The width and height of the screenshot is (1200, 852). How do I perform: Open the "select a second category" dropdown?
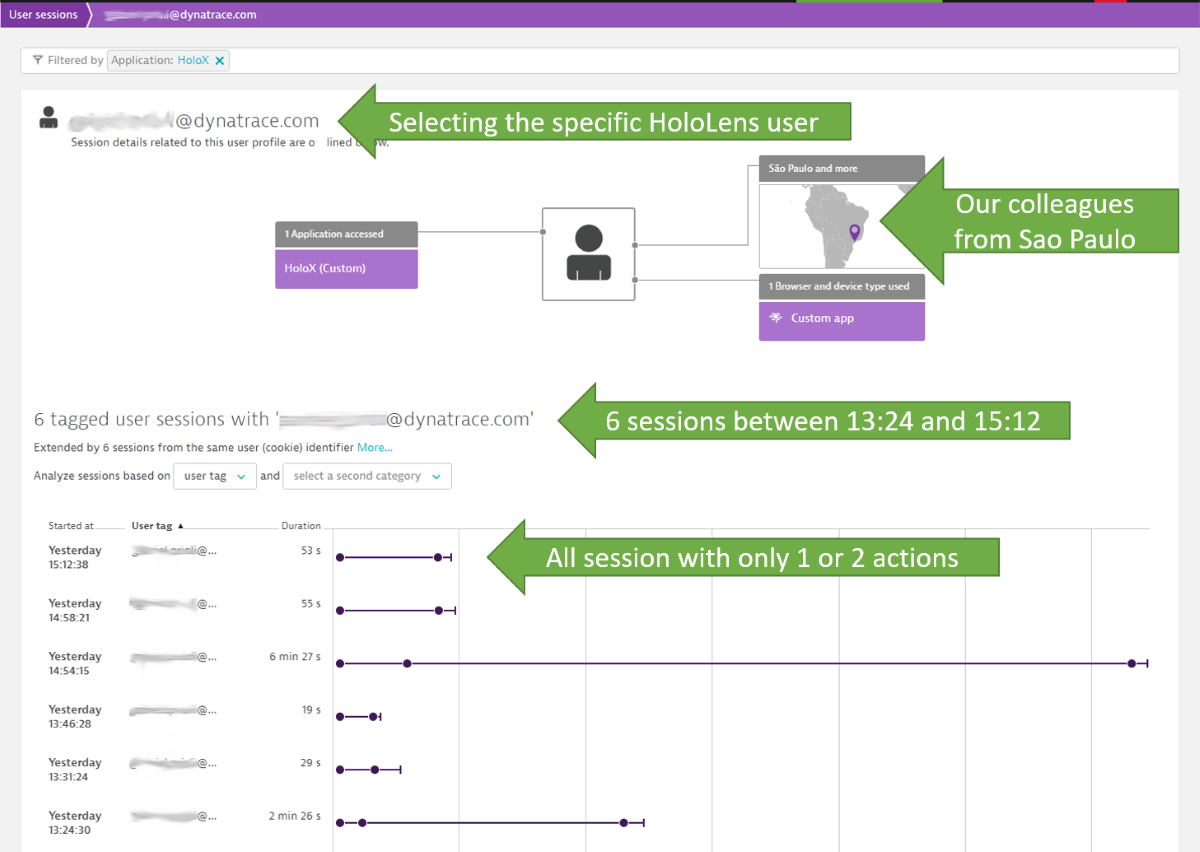click(x=366, y=476)
